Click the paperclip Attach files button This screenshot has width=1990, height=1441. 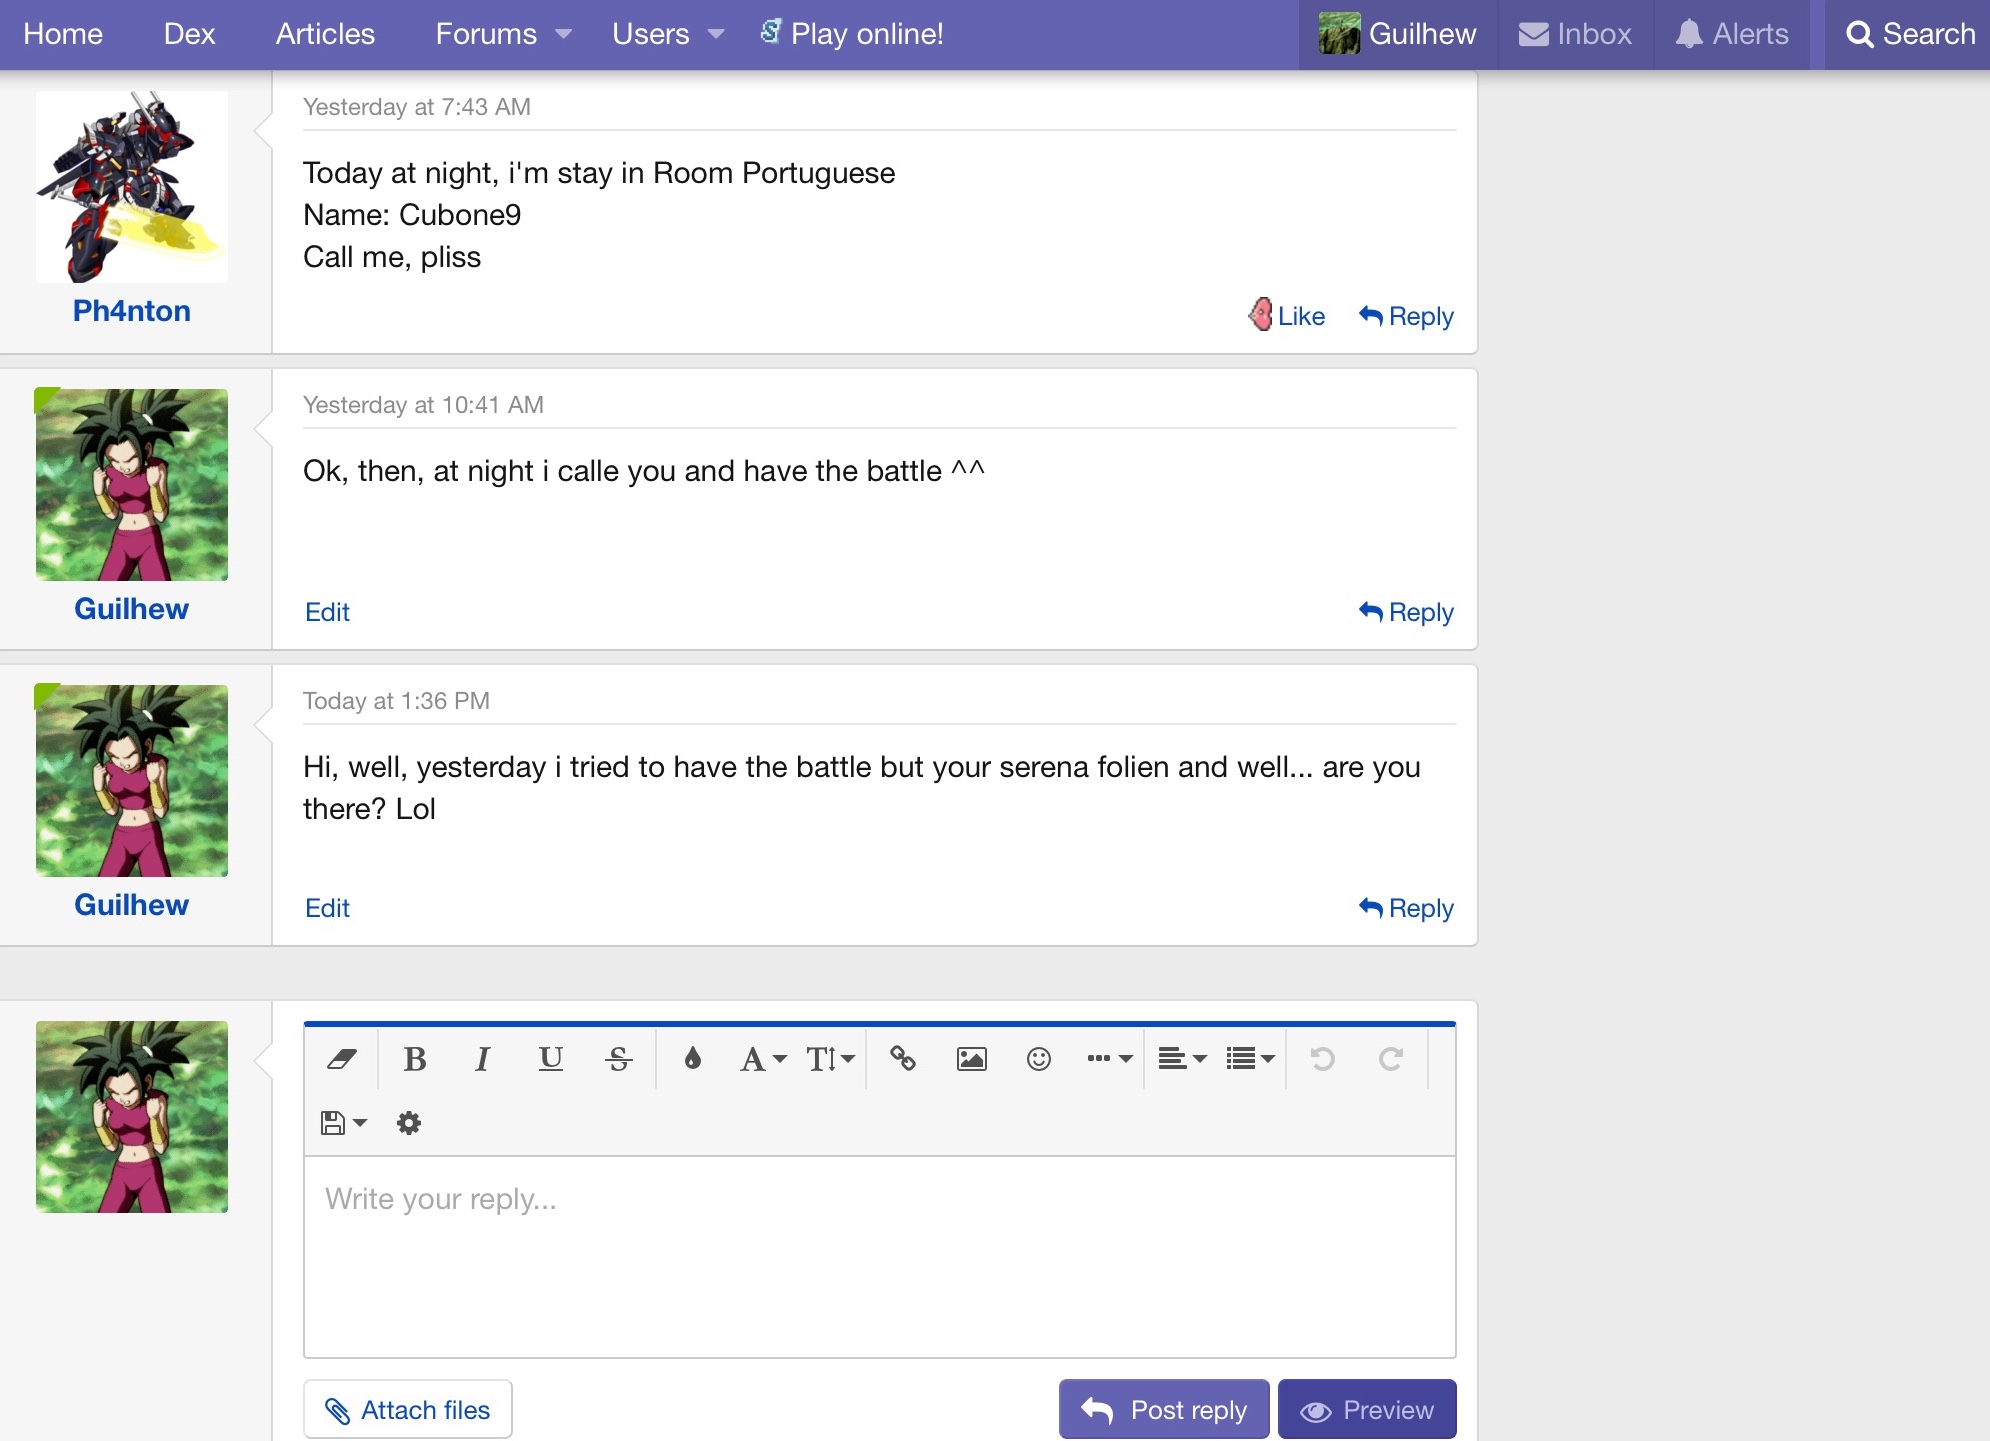tap(407, 1410)
